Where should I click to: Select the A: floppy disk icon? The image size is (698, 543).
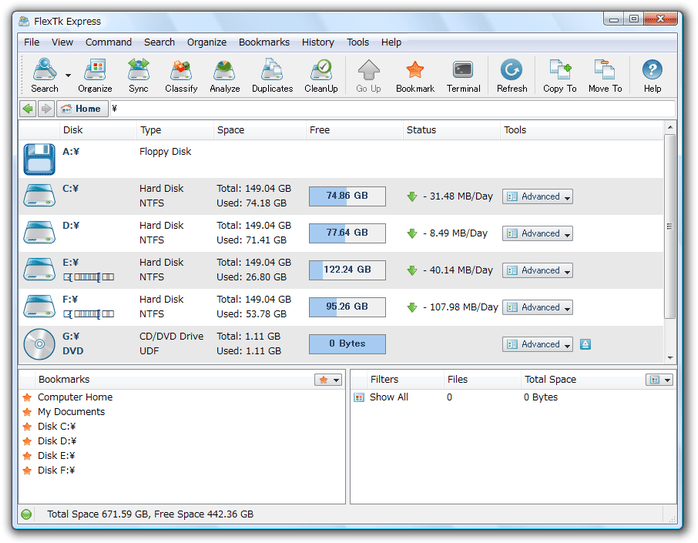click(39, 159)
